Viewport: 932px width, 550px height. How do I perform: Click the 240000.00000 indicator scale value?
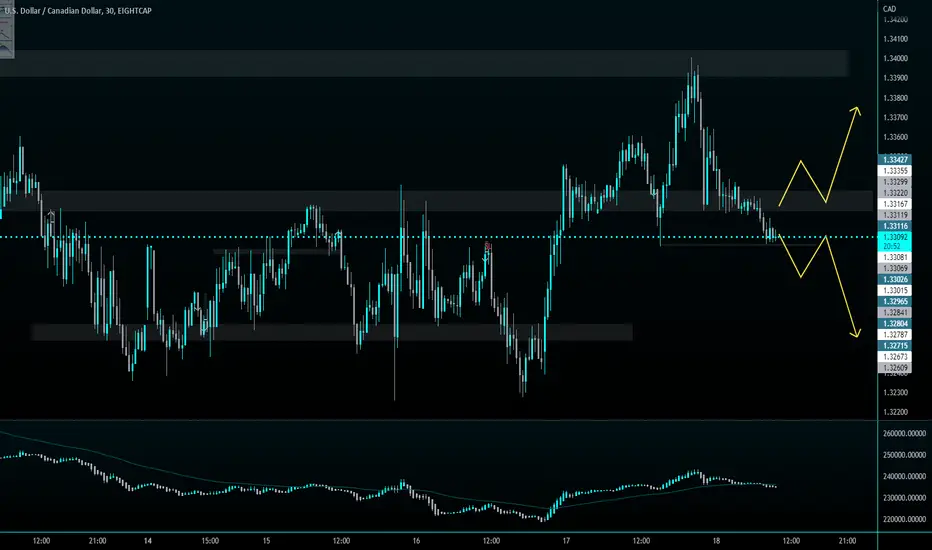tap(904, 476)
